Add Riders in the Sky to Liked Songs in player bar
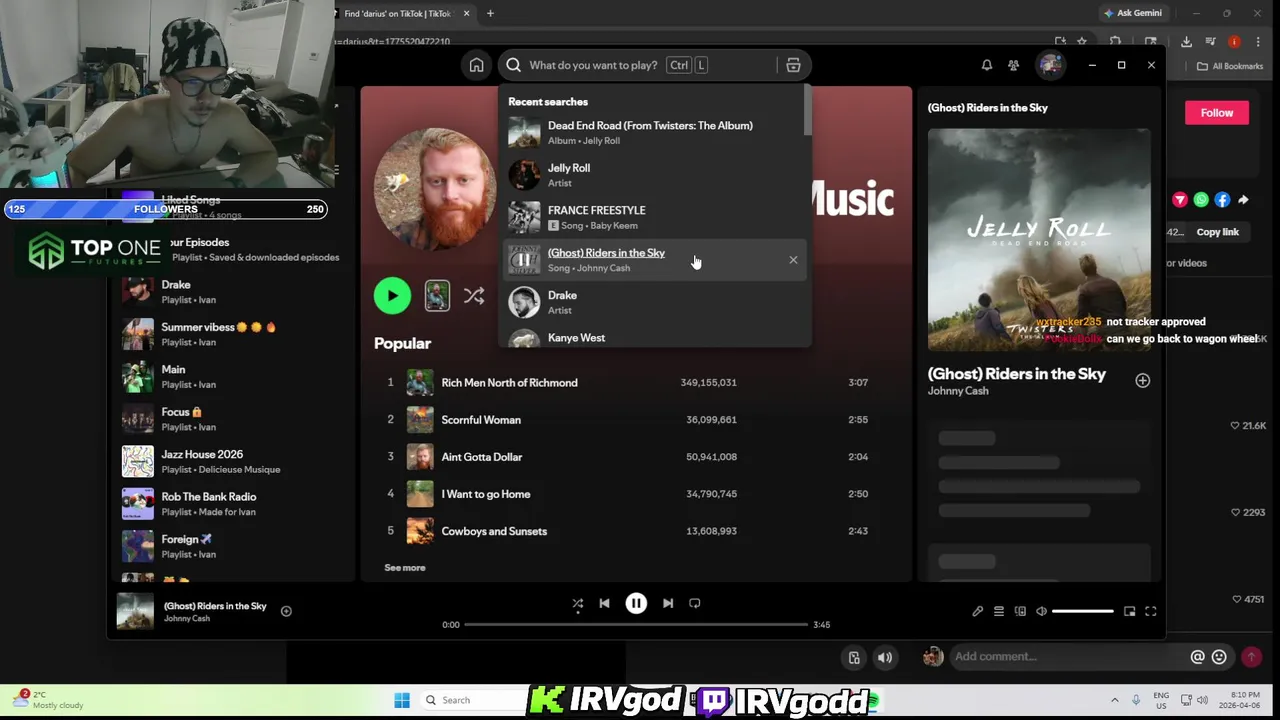 (x=286, y=611)
